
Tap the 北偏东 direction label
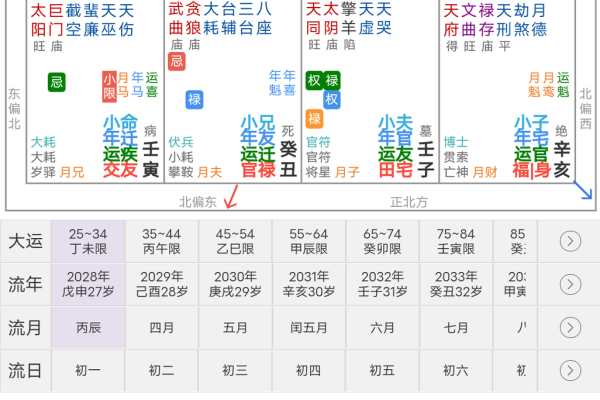[198, 202]
